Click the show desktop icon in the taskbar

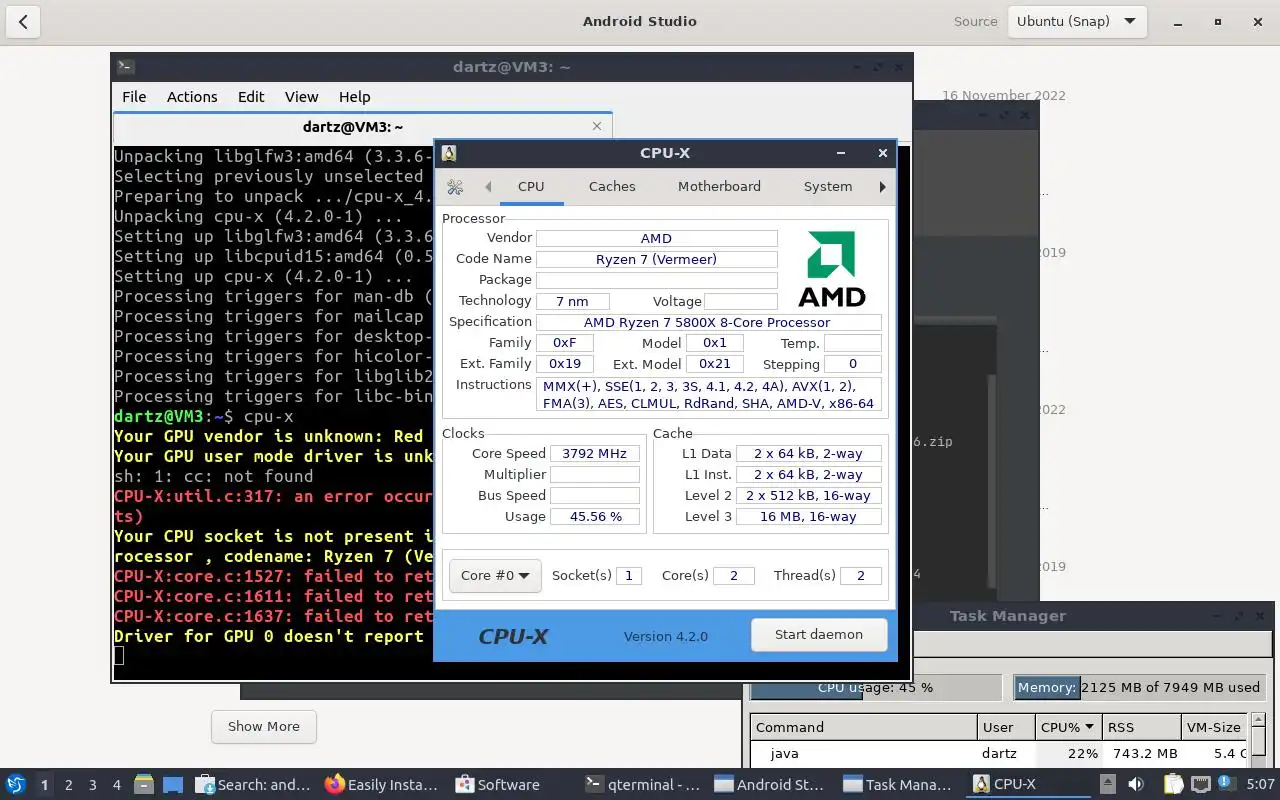[x=172, y=785]
